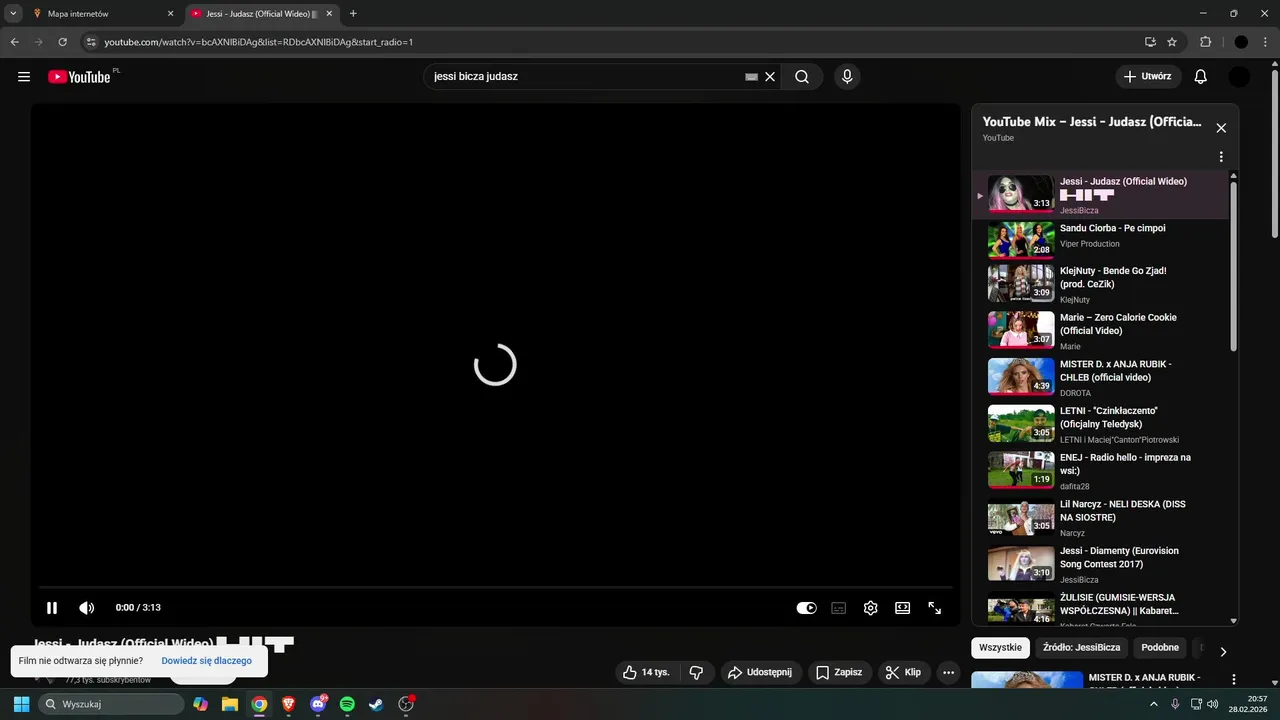Open options for MISTER D. recommended video
This screenshot has width=1280, height=720.
click(x=1233, y=679)
